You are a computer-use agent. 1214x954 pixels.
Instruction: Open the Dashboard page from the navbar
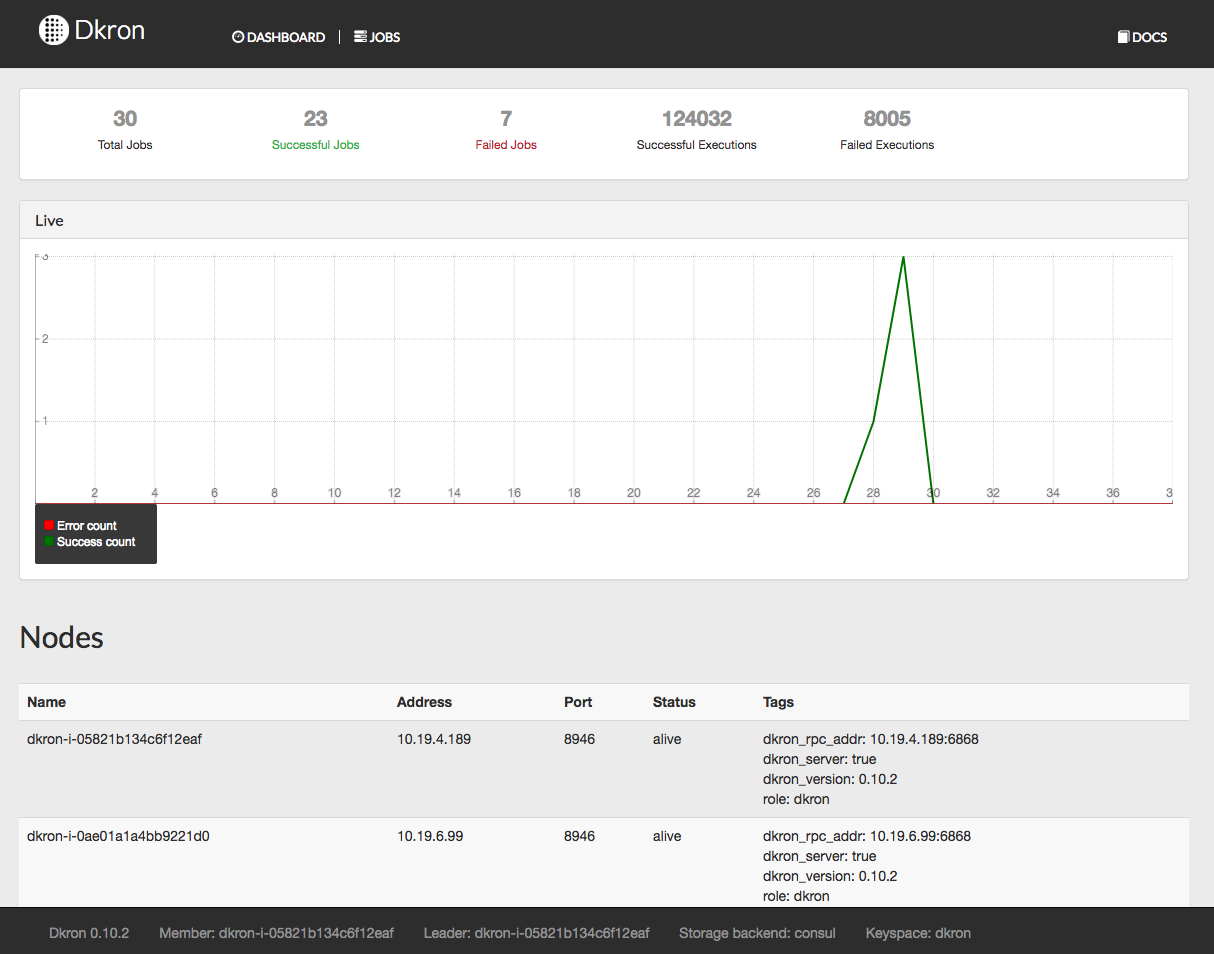[x=279, y=37]
